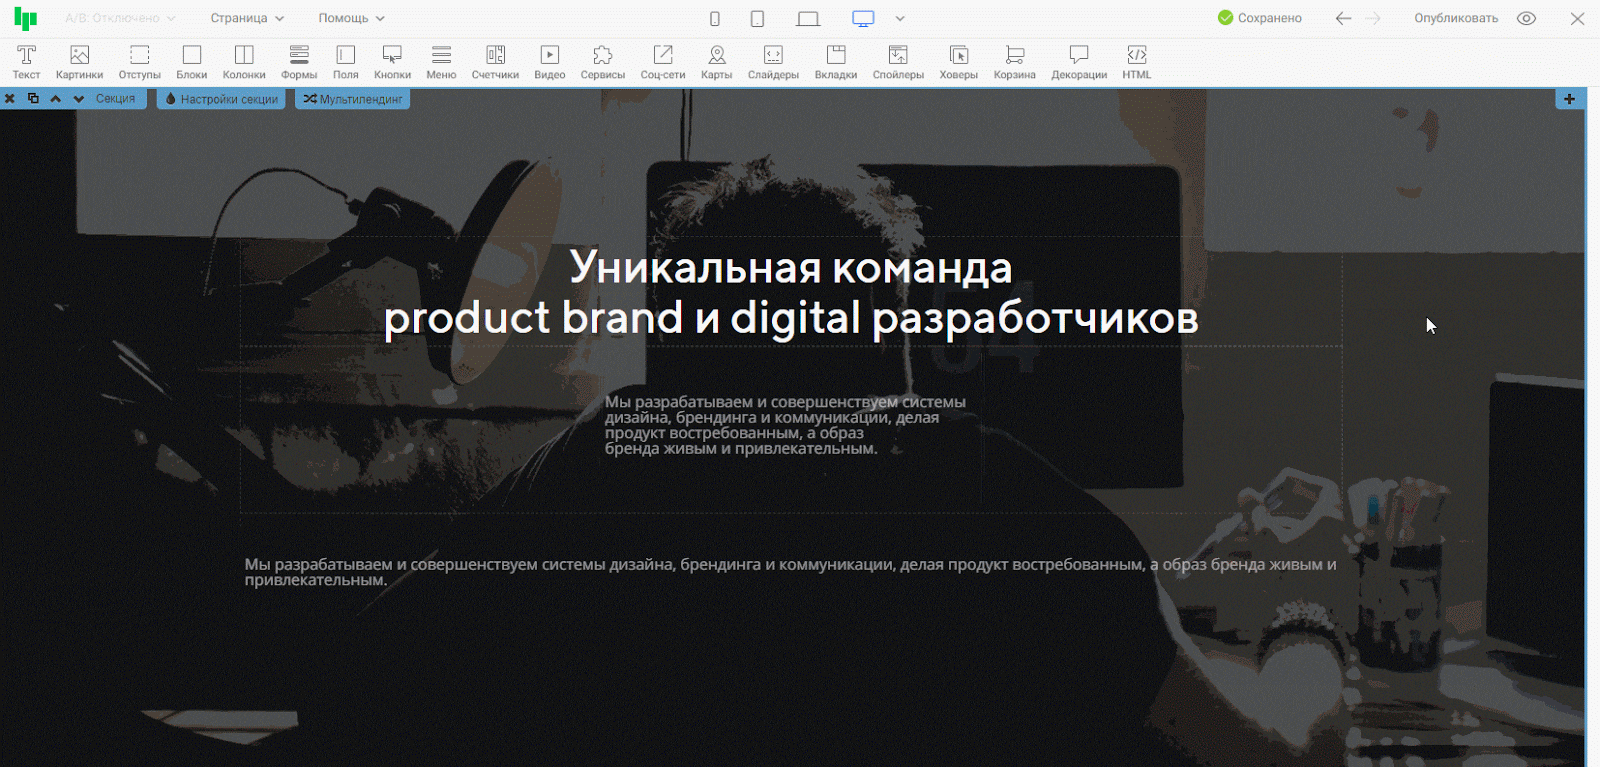Add a Кнопки button element

pos(392,62)
